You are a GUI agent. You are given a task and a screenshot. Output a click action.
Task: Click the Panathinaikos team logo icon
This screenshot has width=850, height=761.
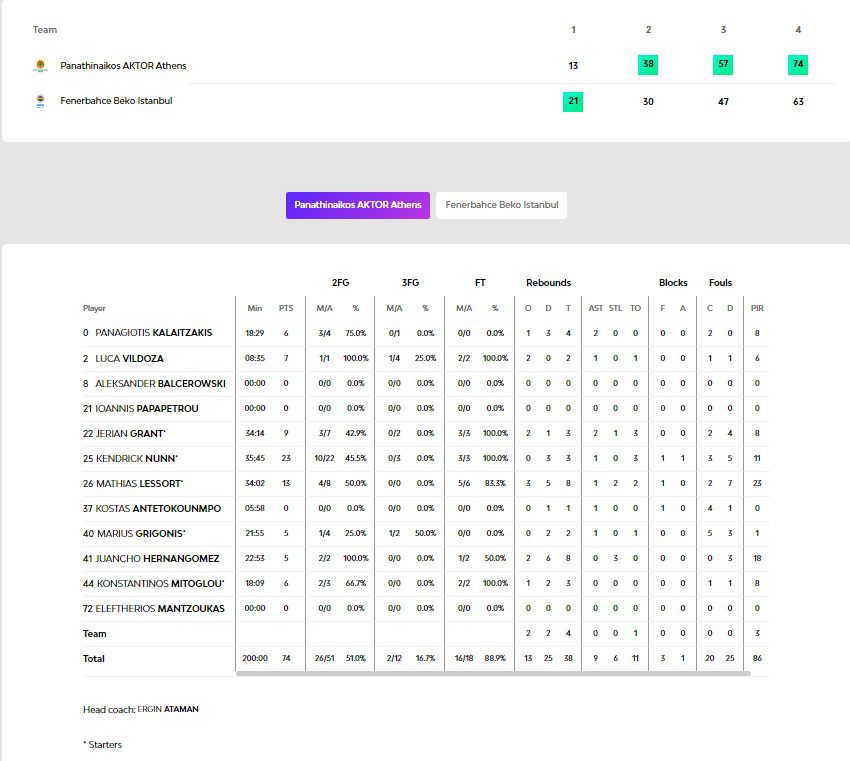[x=40, y=66]
